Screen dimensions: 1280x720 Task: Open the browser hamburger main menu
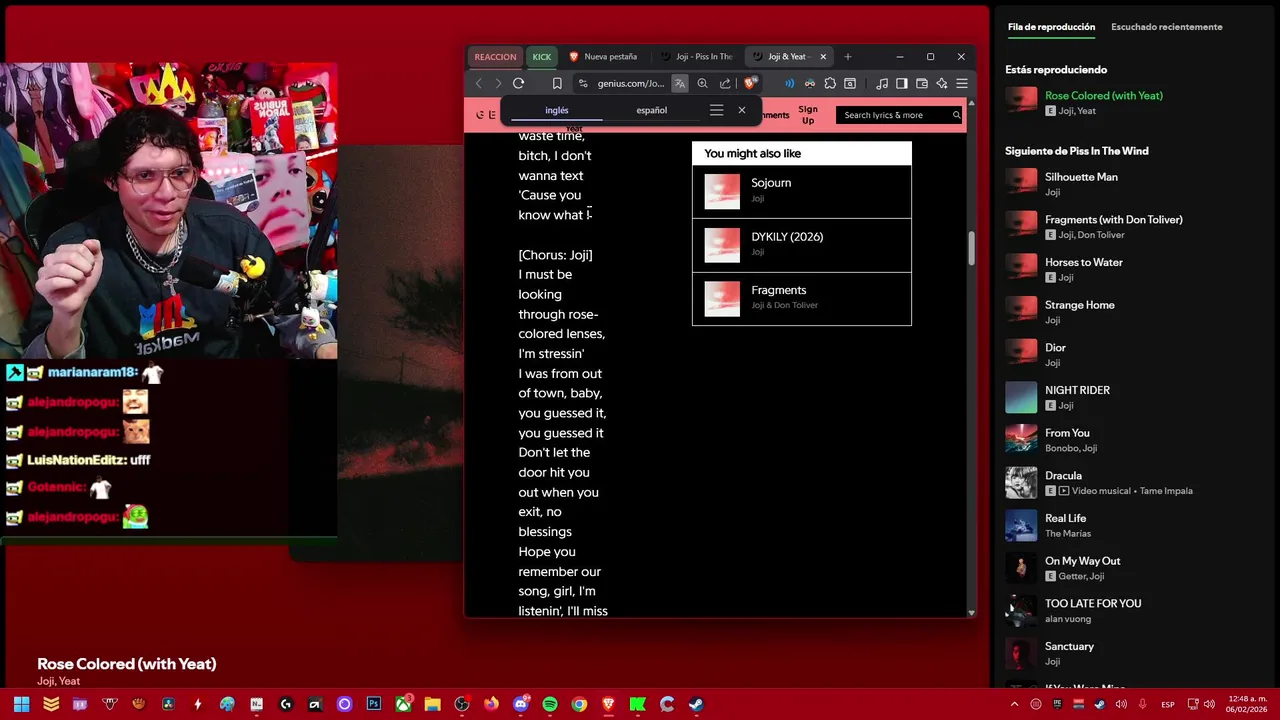pyautogui.click(x=962, y=84)
